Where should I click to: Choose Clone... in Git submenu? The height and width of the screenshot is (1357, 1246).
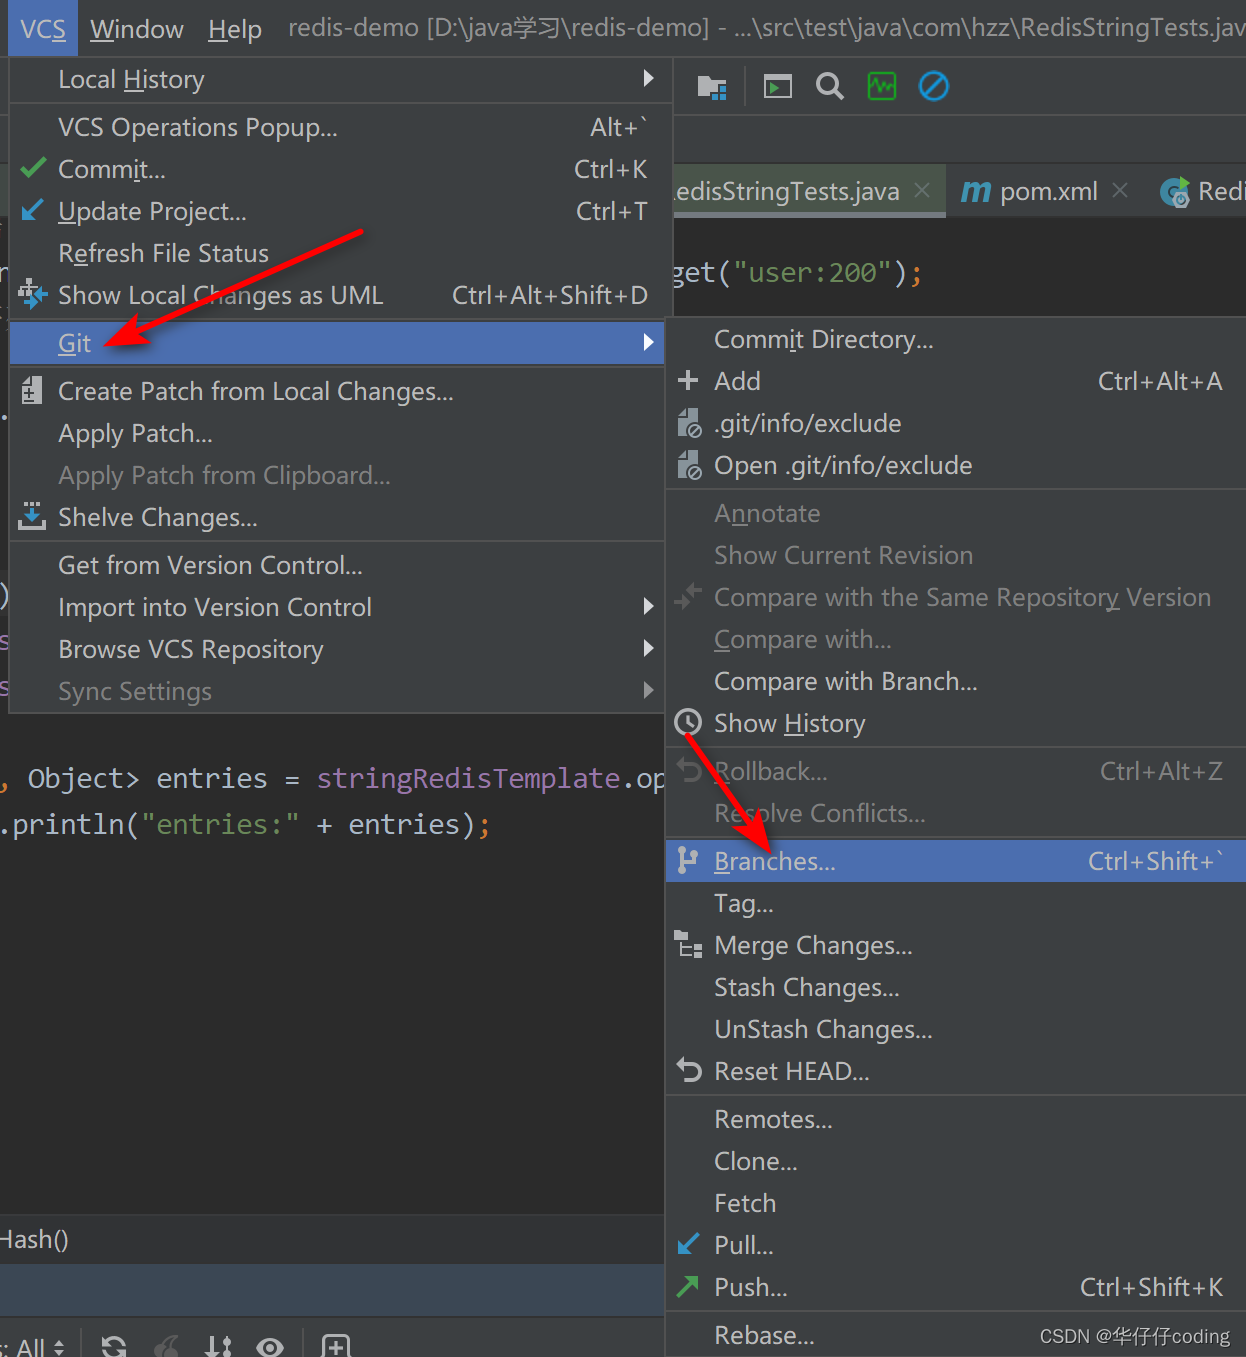coord(956,1161)
